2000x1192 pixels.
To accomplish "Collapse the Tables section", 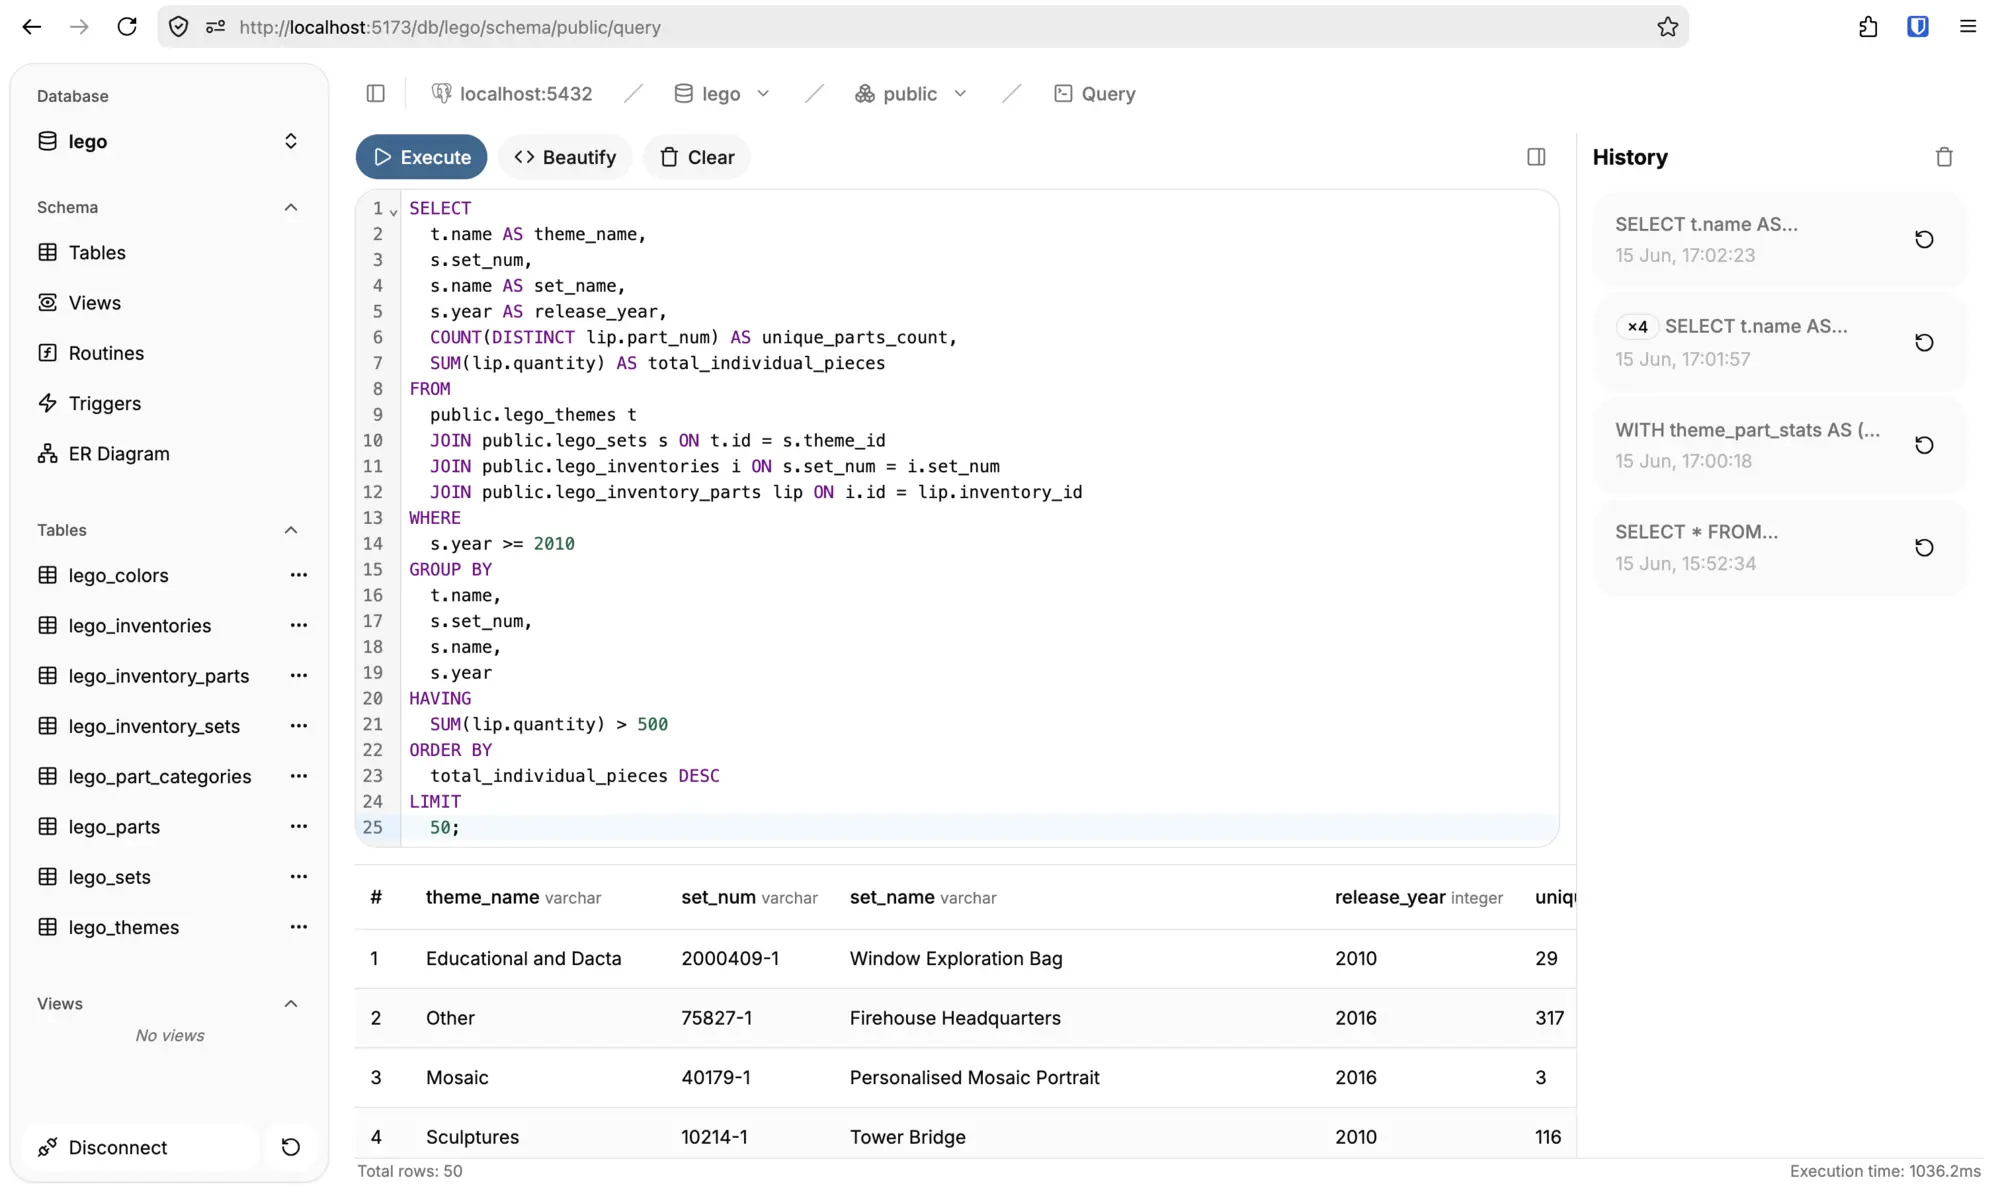I will click(x=291, y=530).
